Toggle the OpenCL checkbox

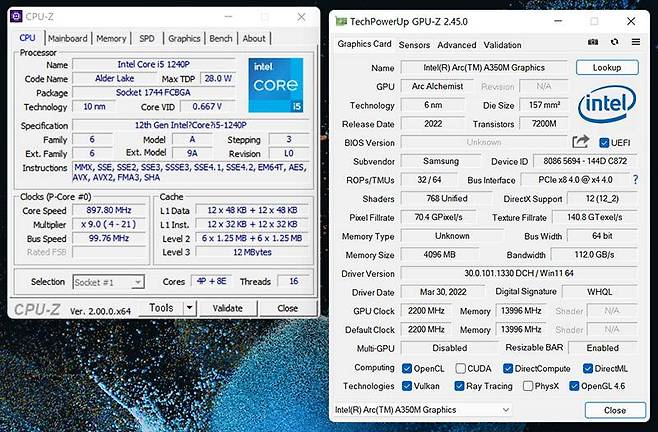pyautogui.click(x=407, y=369)
